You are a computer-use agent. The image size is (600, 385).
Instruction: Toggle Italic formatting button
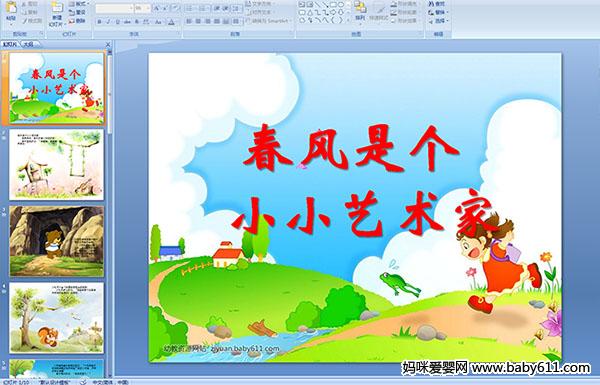108,22
